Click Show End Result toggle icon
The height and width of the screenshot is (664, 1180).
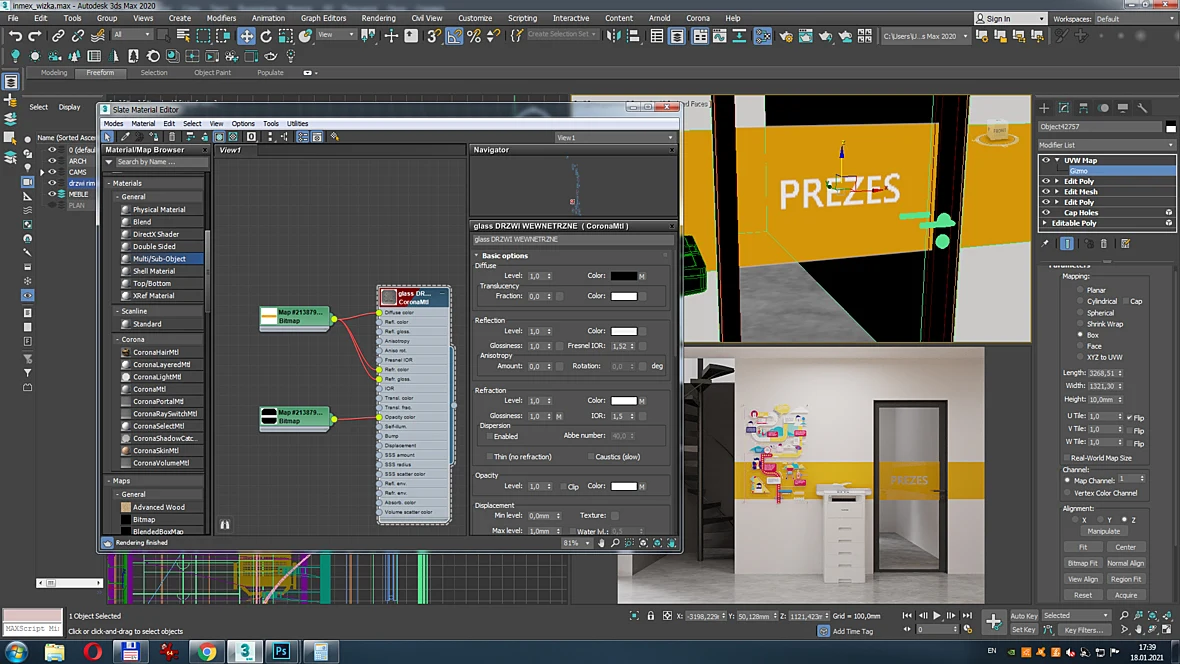pos(1067,243)
